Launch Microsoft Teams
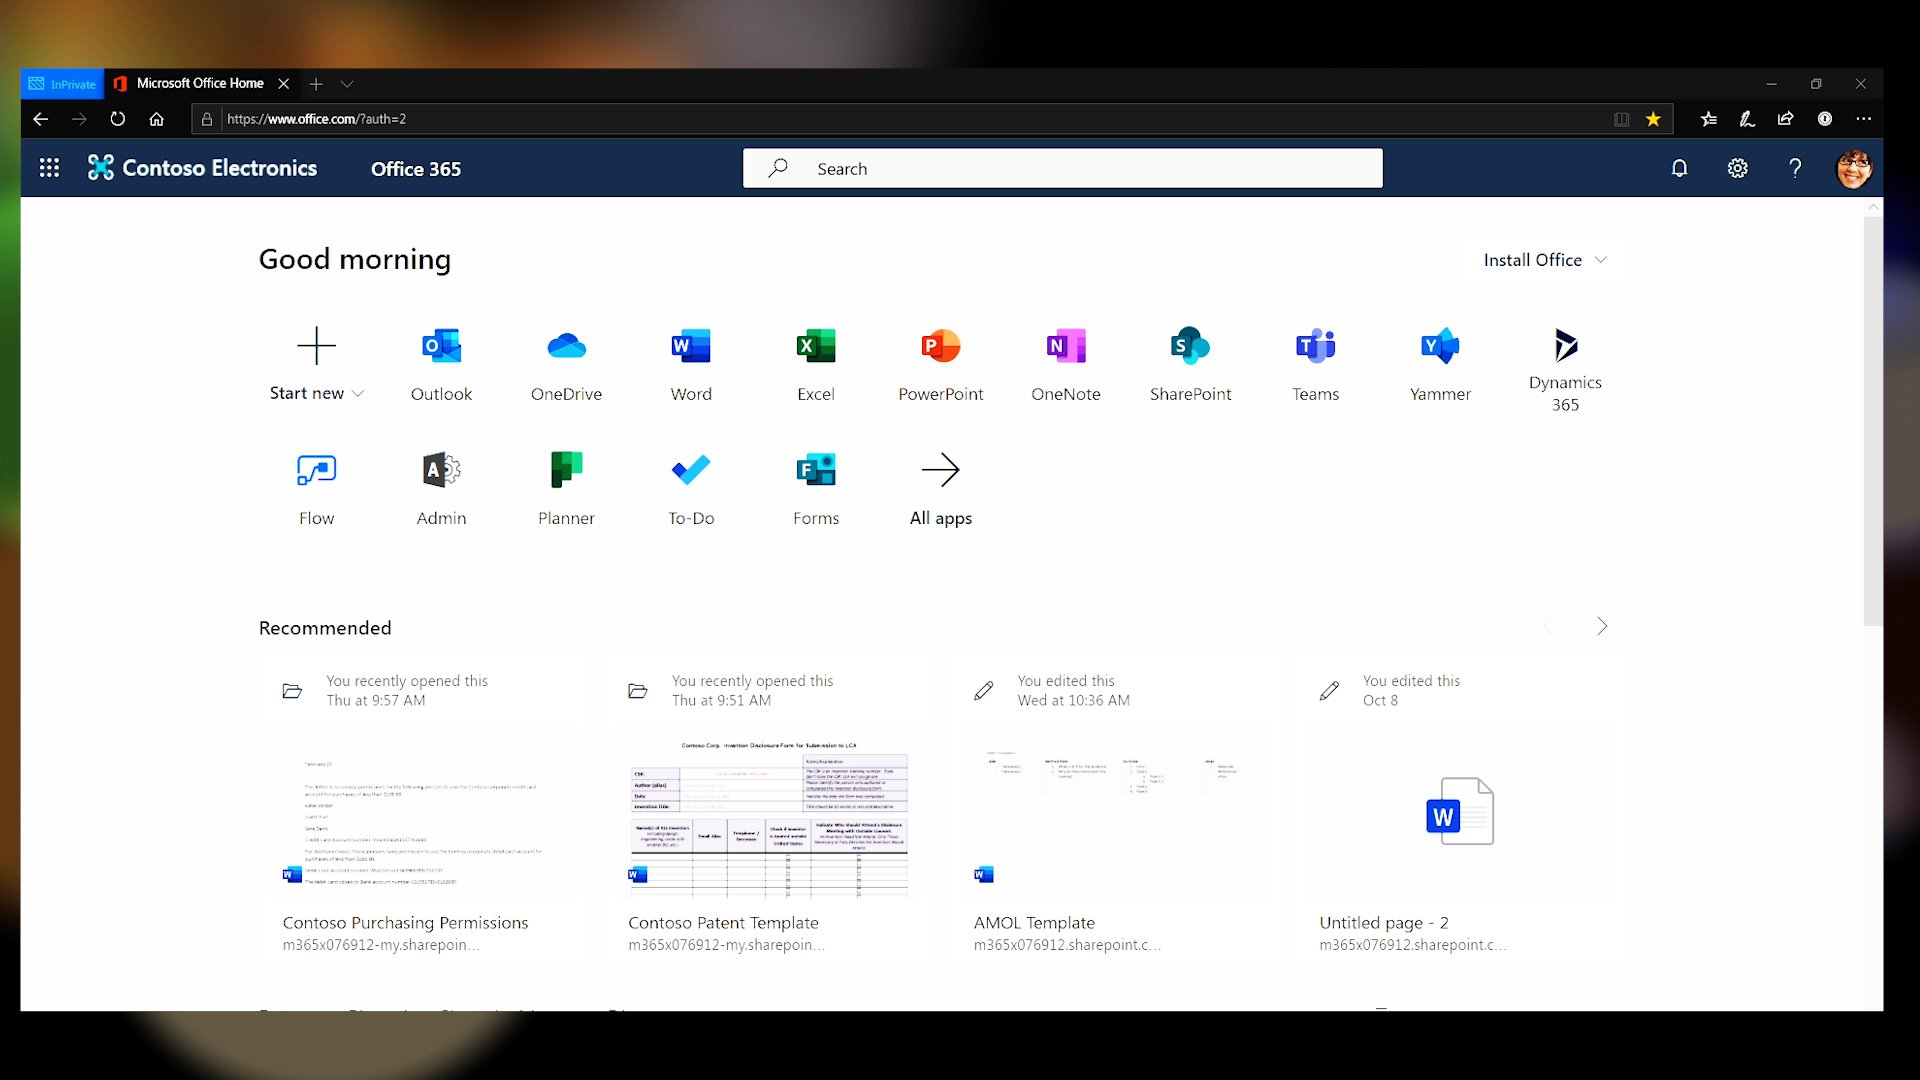This screenshot has height=1080, width=1920. [x=1315, y=365]
